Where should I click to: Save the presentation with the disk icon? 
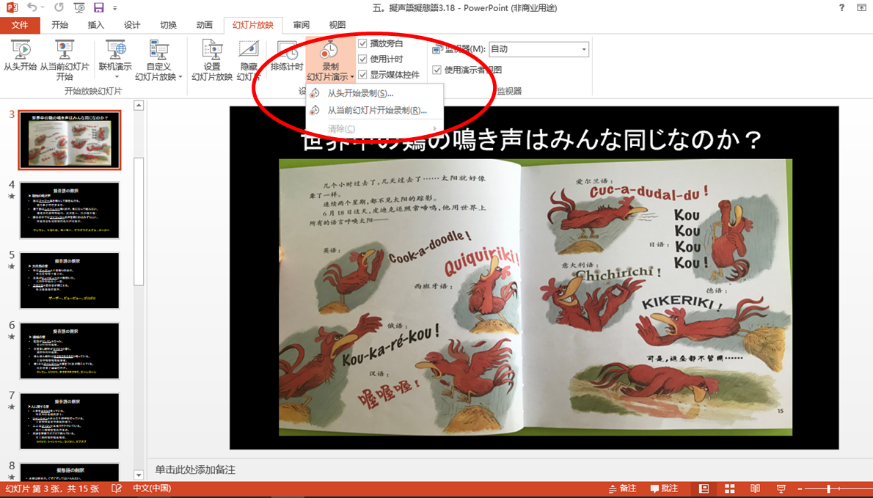(99, 8)
